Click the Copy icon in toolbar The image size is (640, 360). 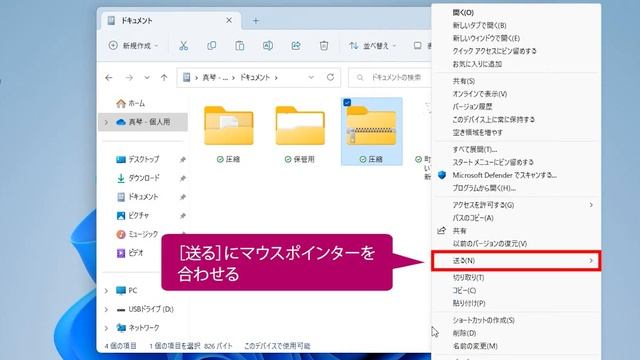pos(211,46)
